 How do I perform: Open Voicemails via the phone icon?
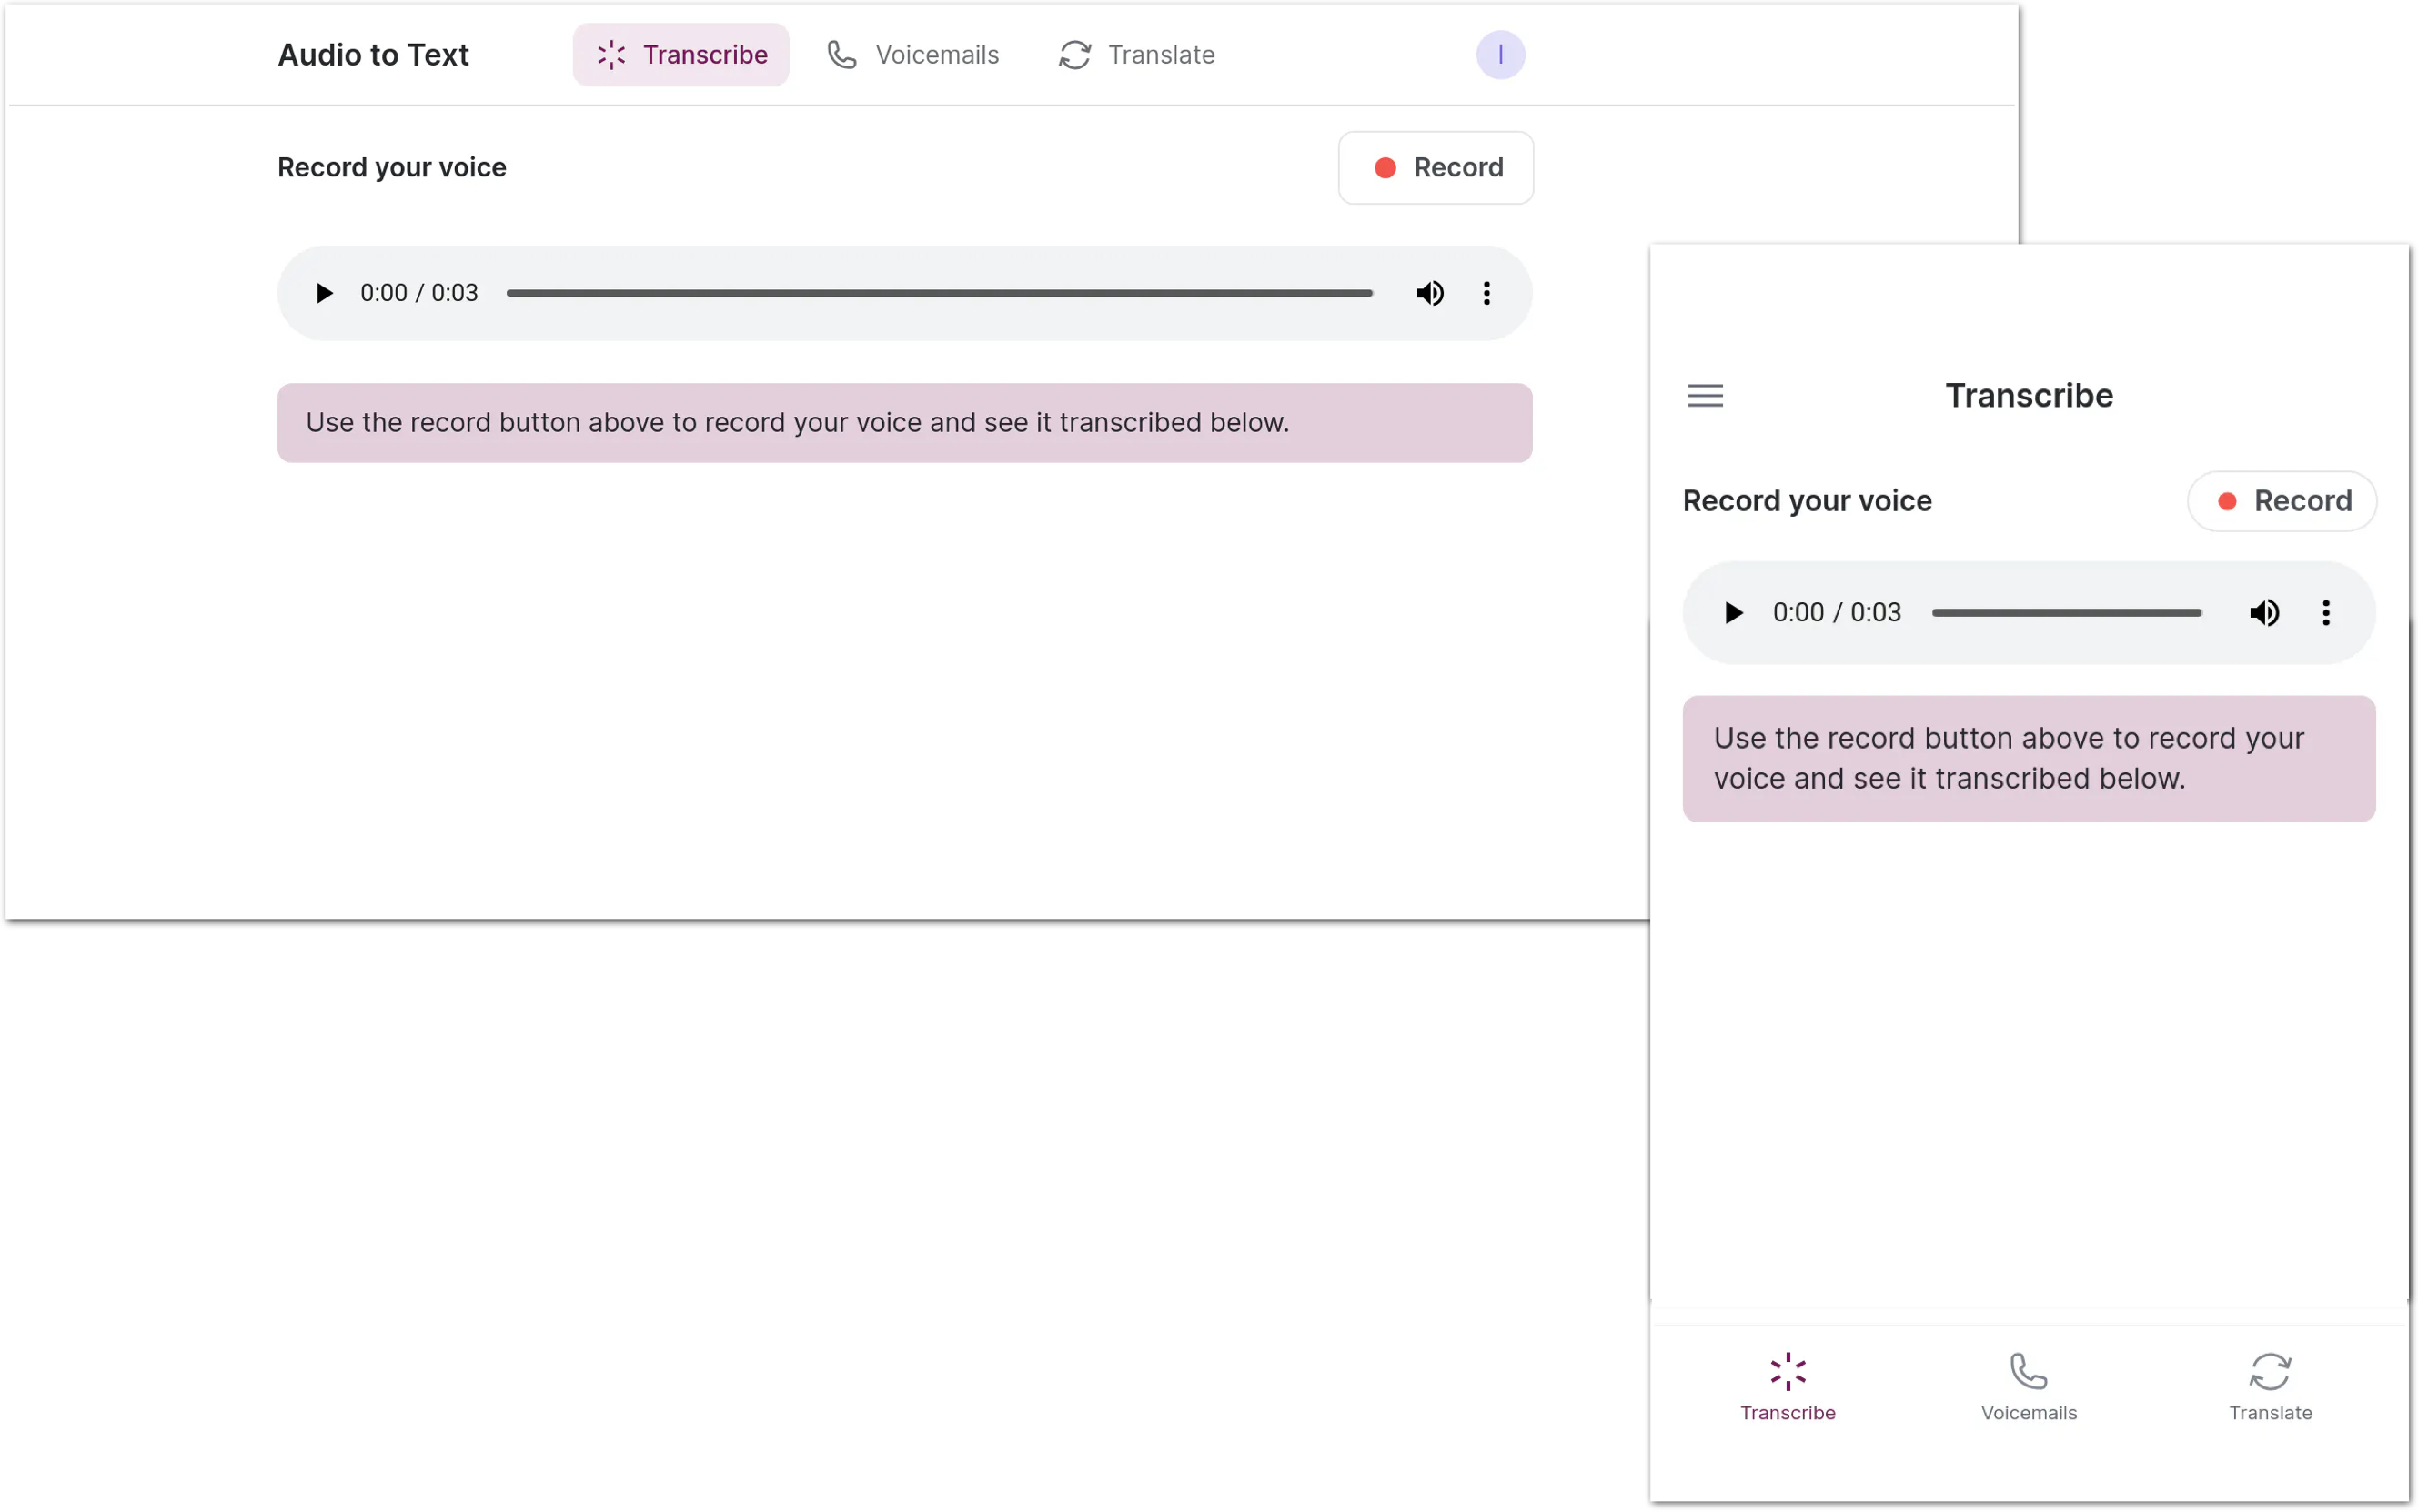[x=842, y=54]
